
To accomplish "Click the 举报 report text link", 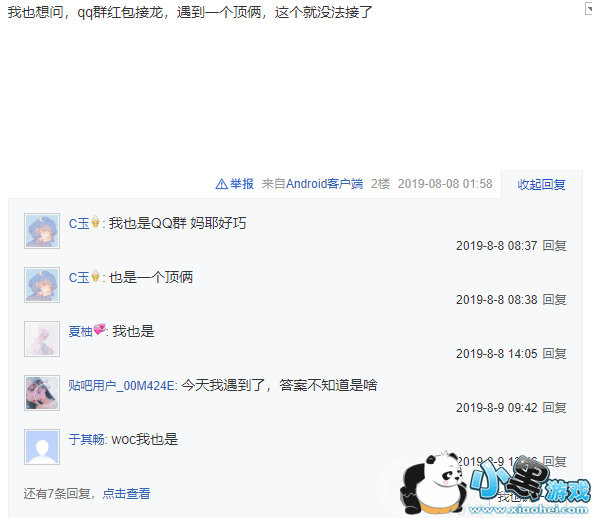I will (242, 184).
